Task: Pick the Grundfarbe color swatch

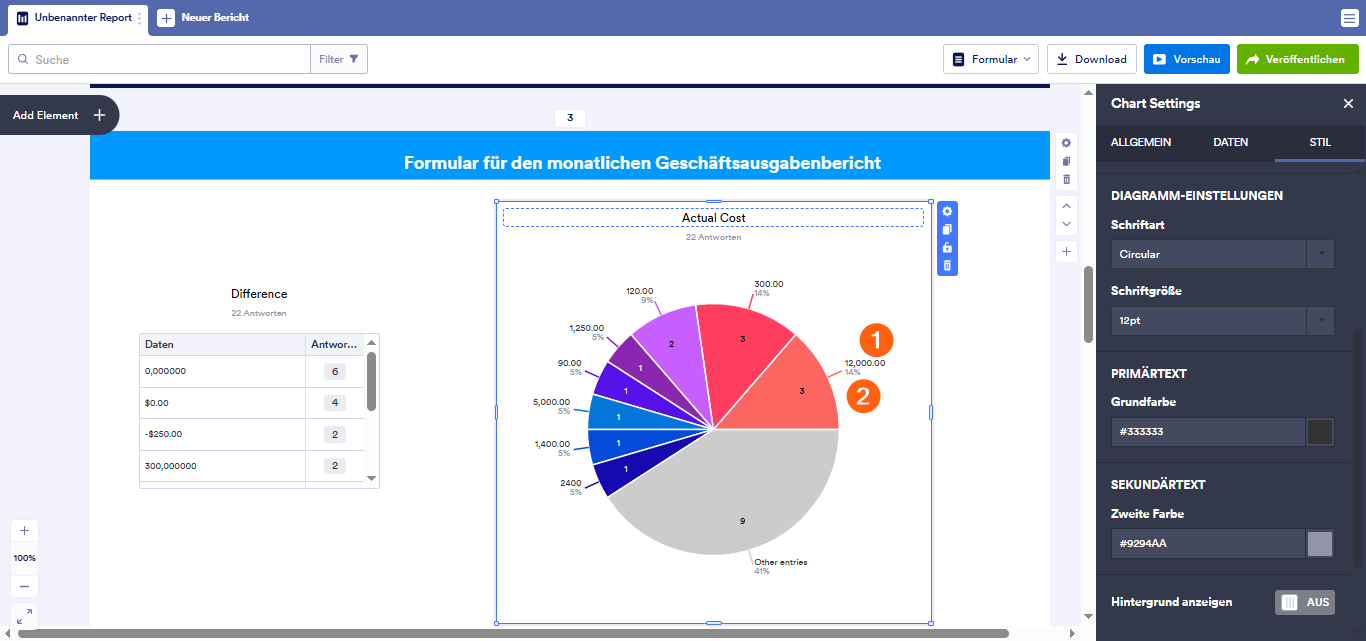Action: 1319,431
